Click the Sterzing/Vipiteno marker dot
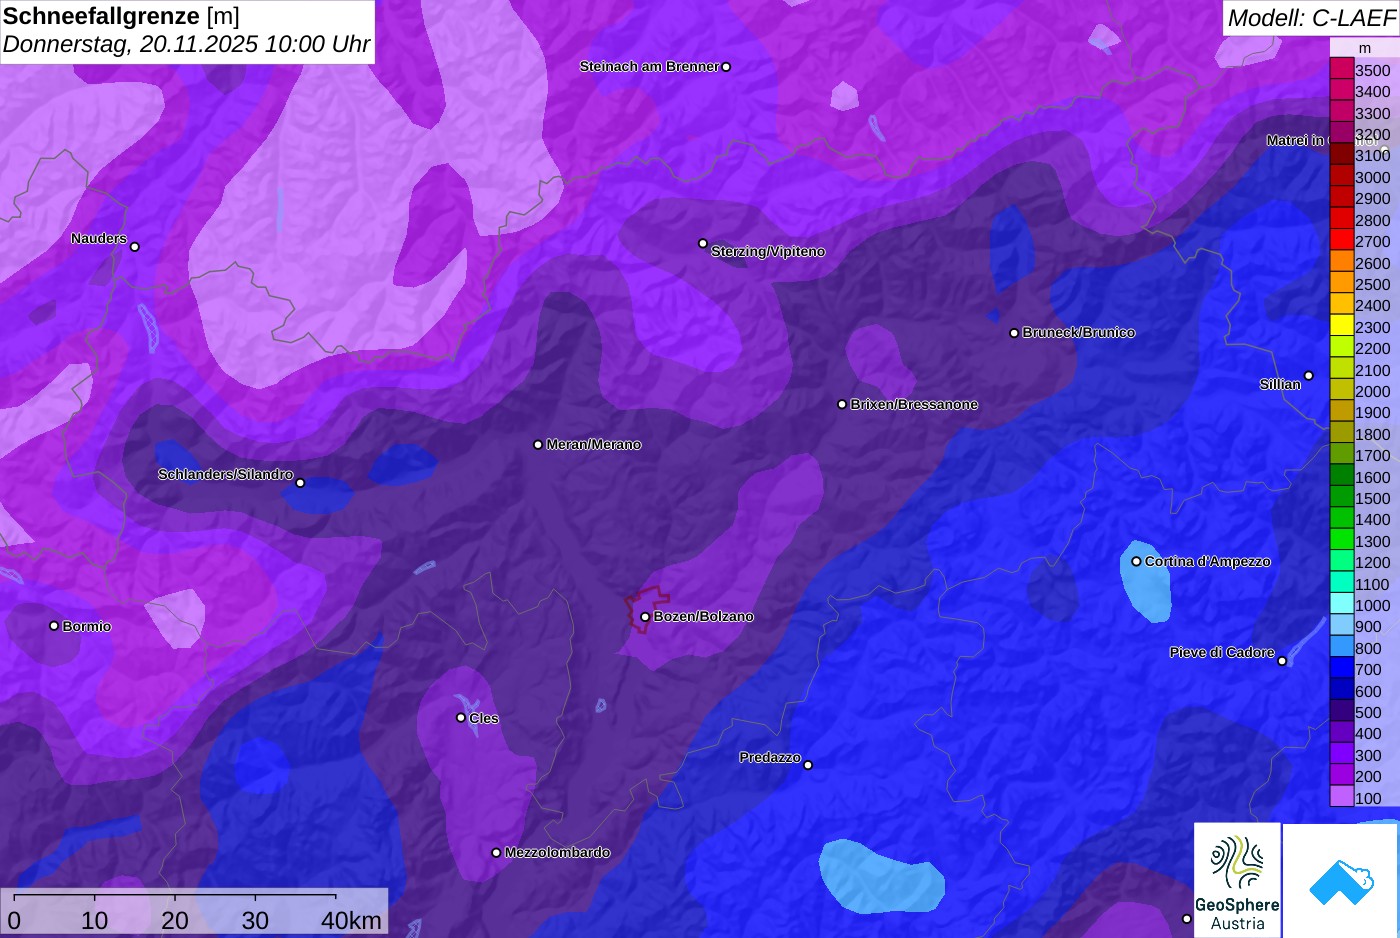Viewport: 1400px width, 938px height. 703,243
